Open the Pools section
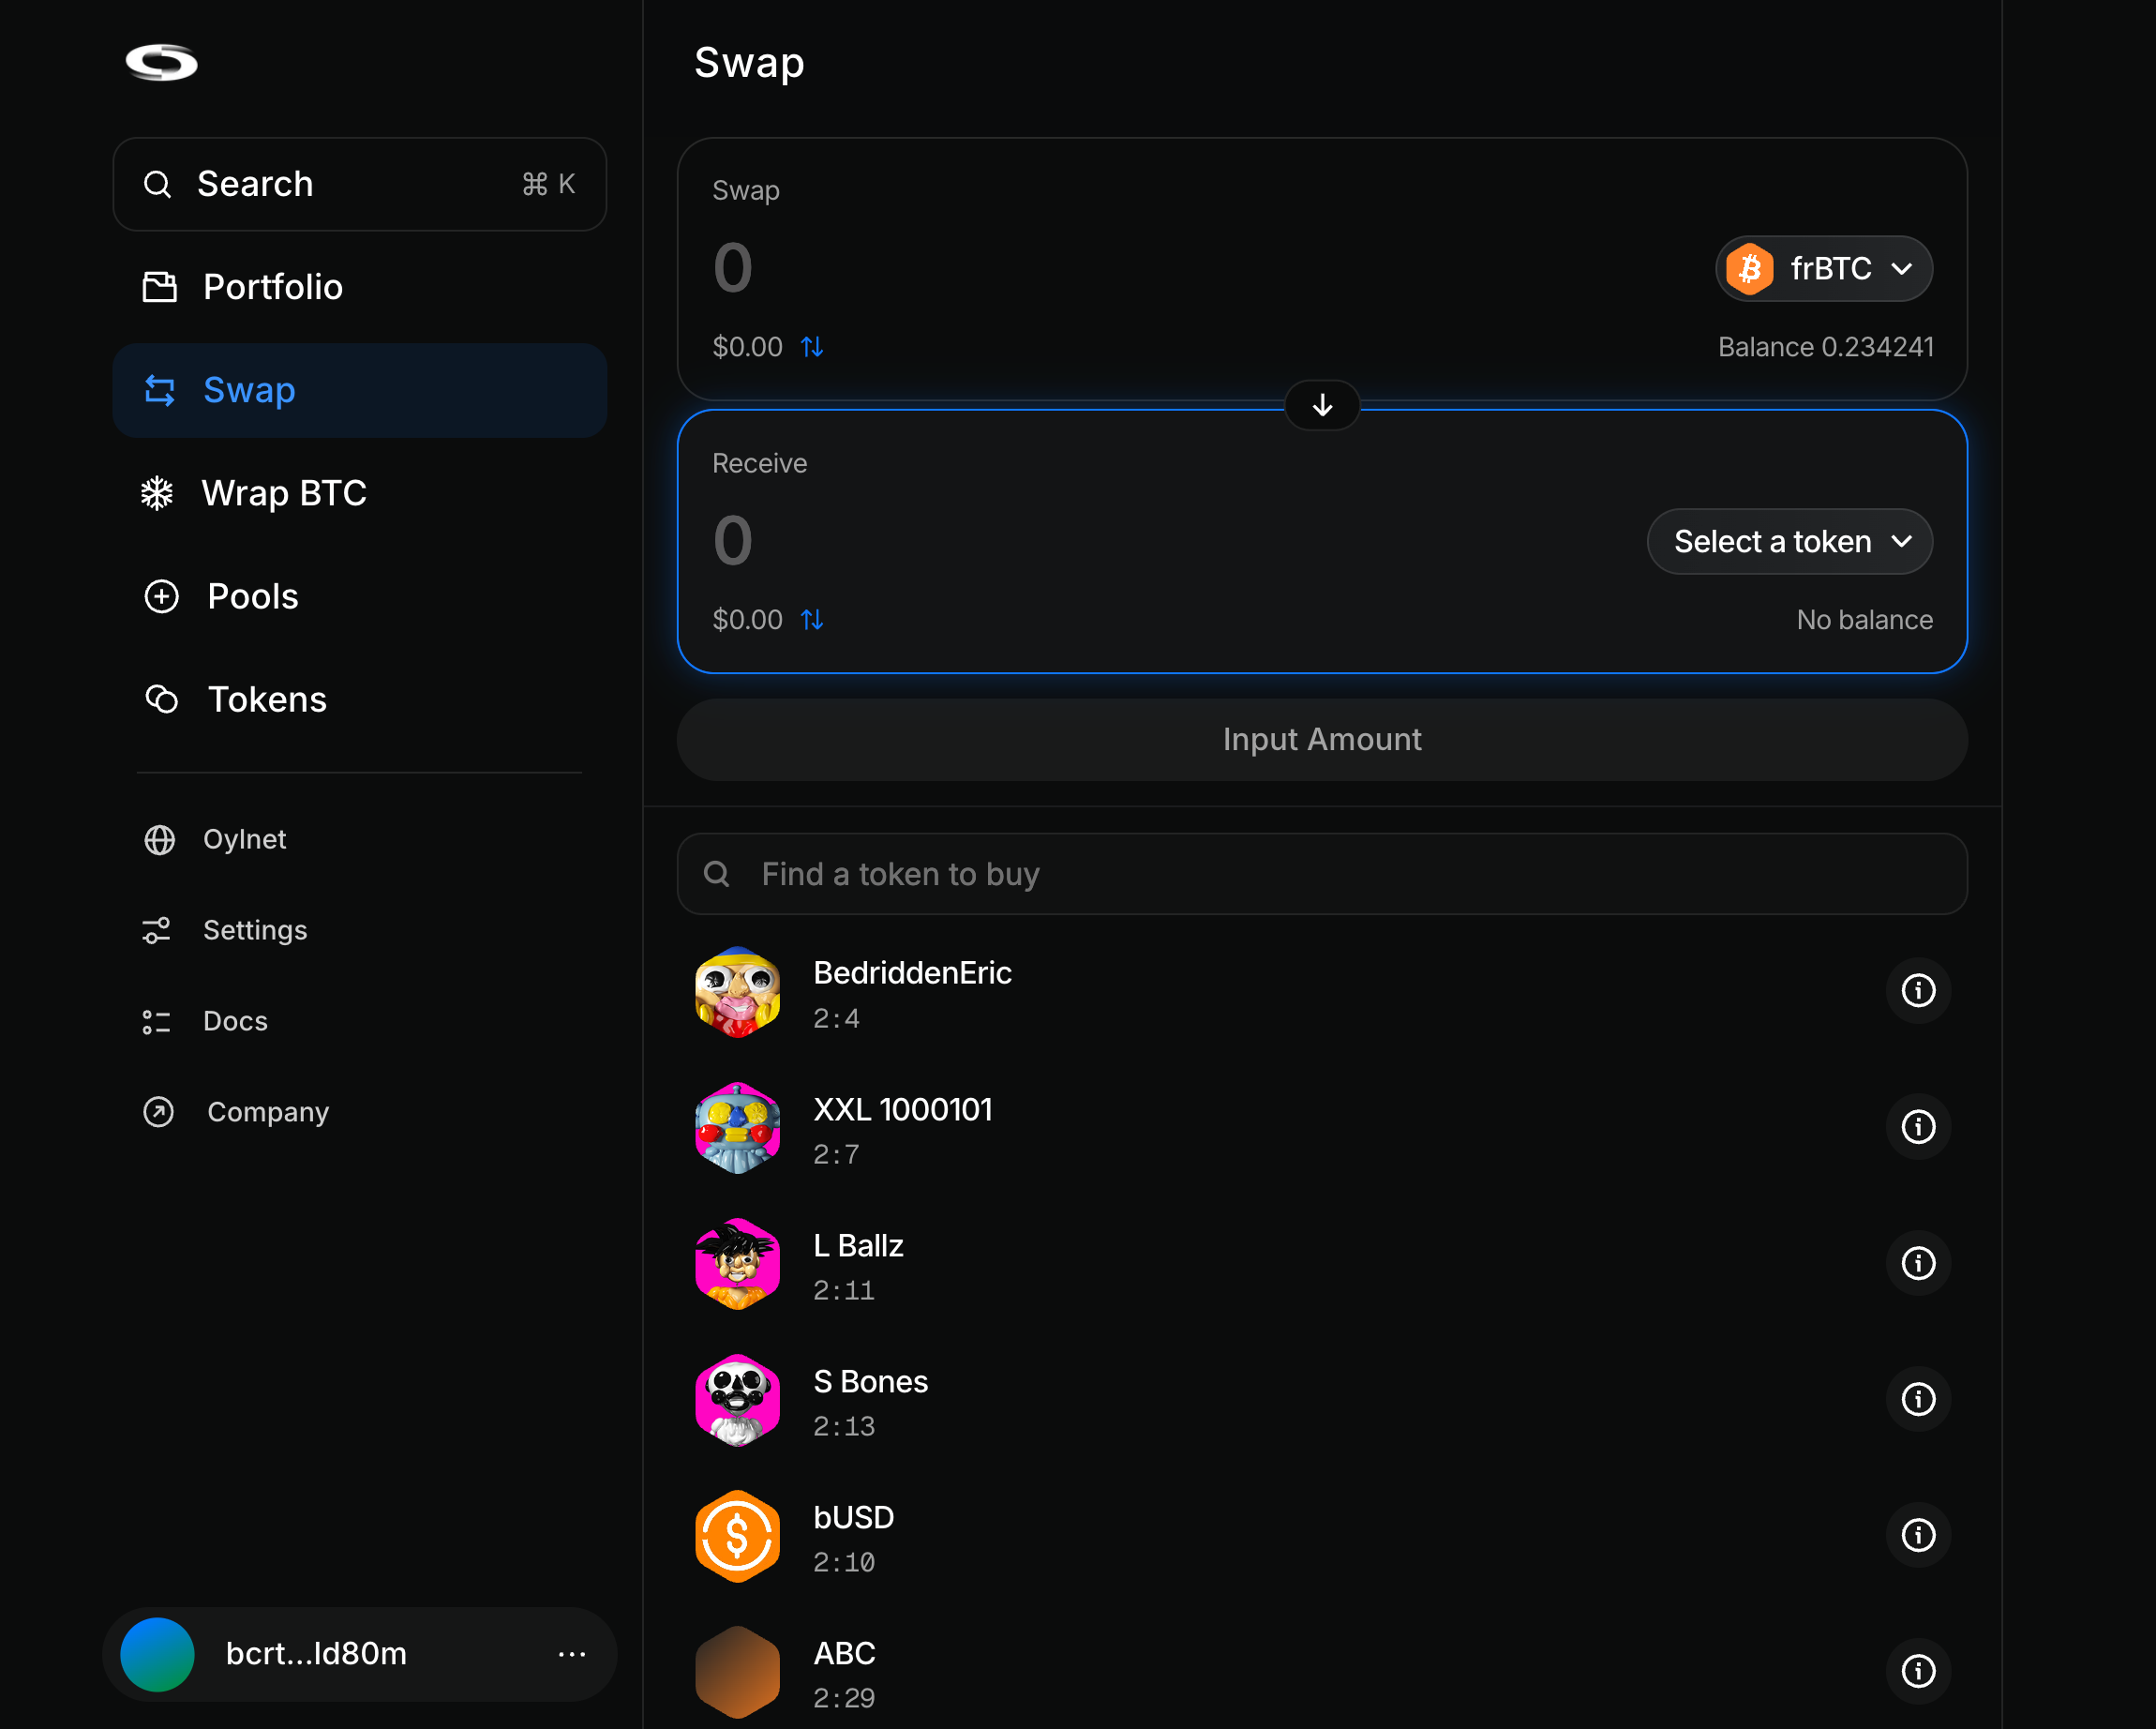The image size is (2156, 1729). click(x=359, y=596)
